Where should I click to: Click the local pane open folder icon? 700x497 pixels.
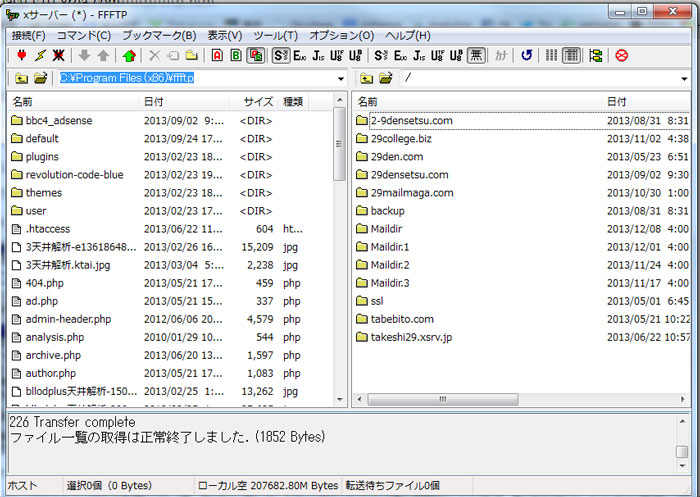(40, 78)
